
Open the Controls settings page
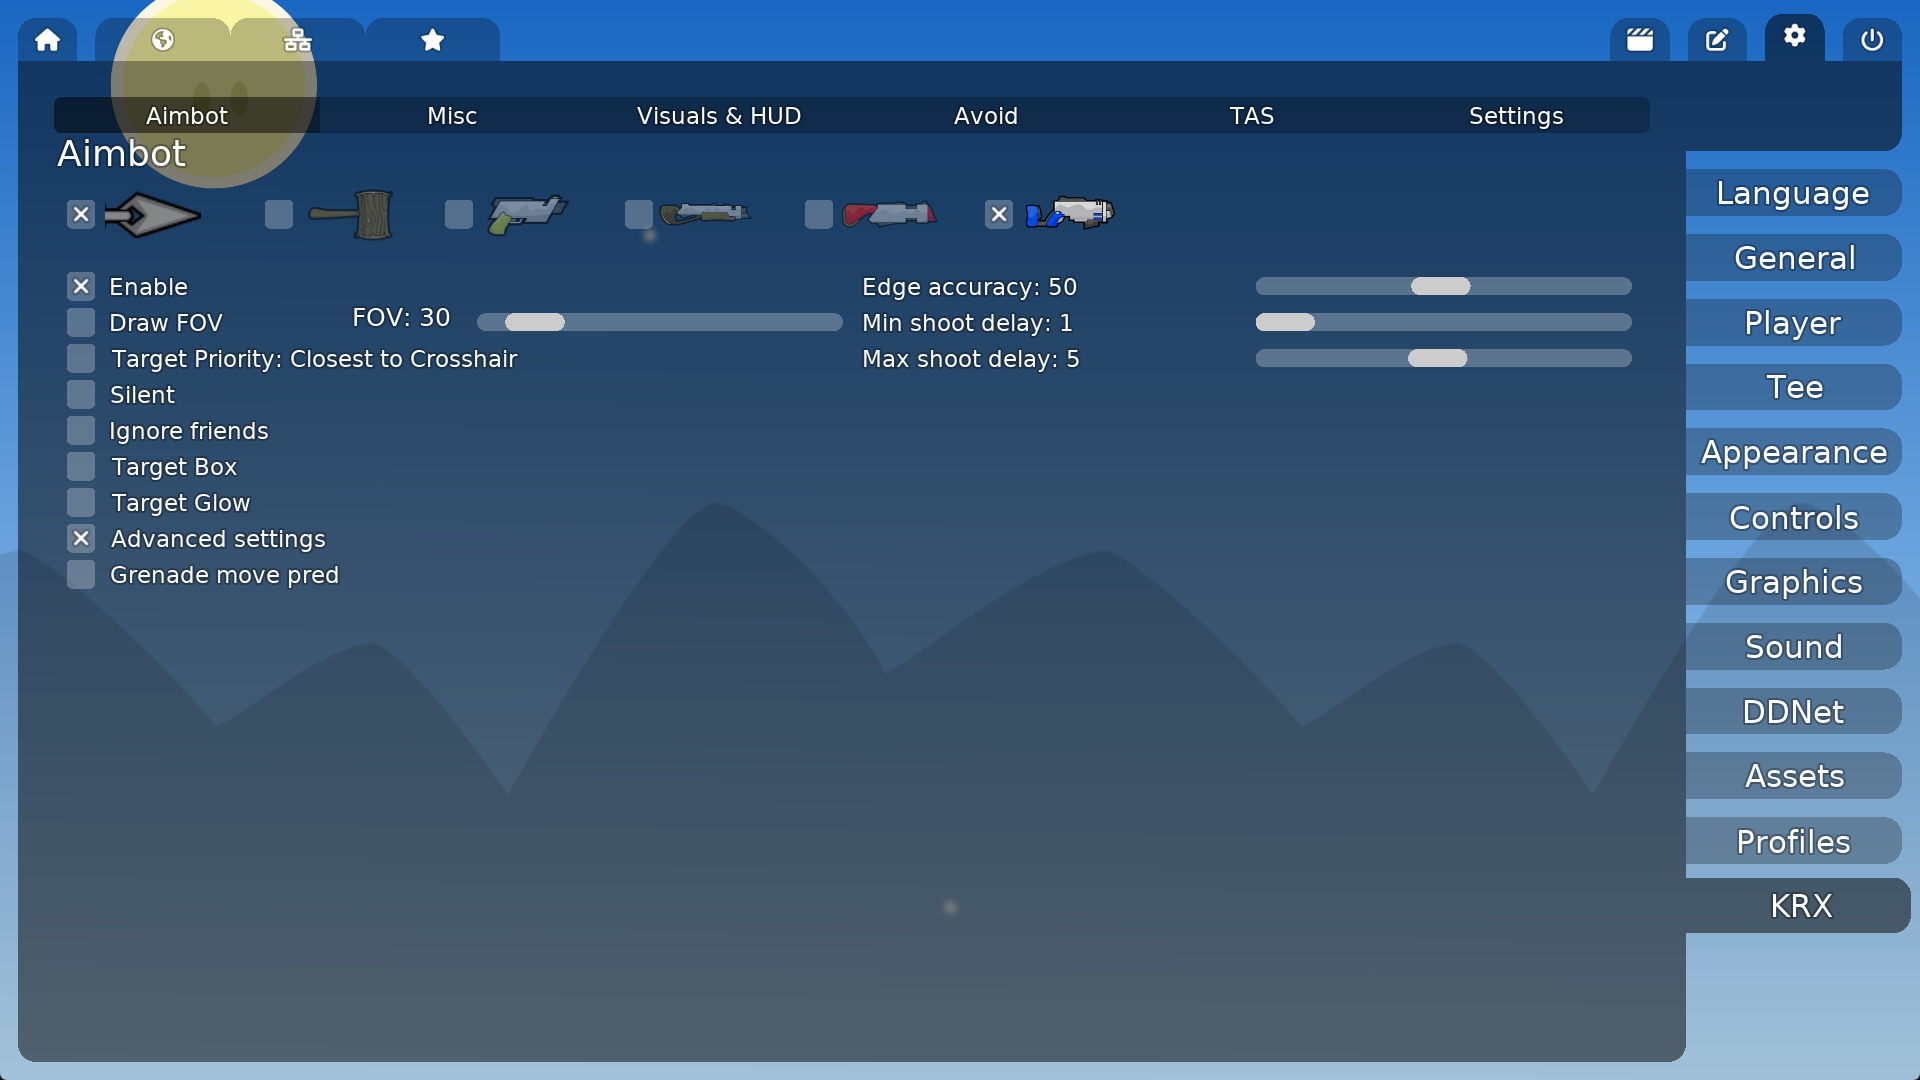[1793, 518]
